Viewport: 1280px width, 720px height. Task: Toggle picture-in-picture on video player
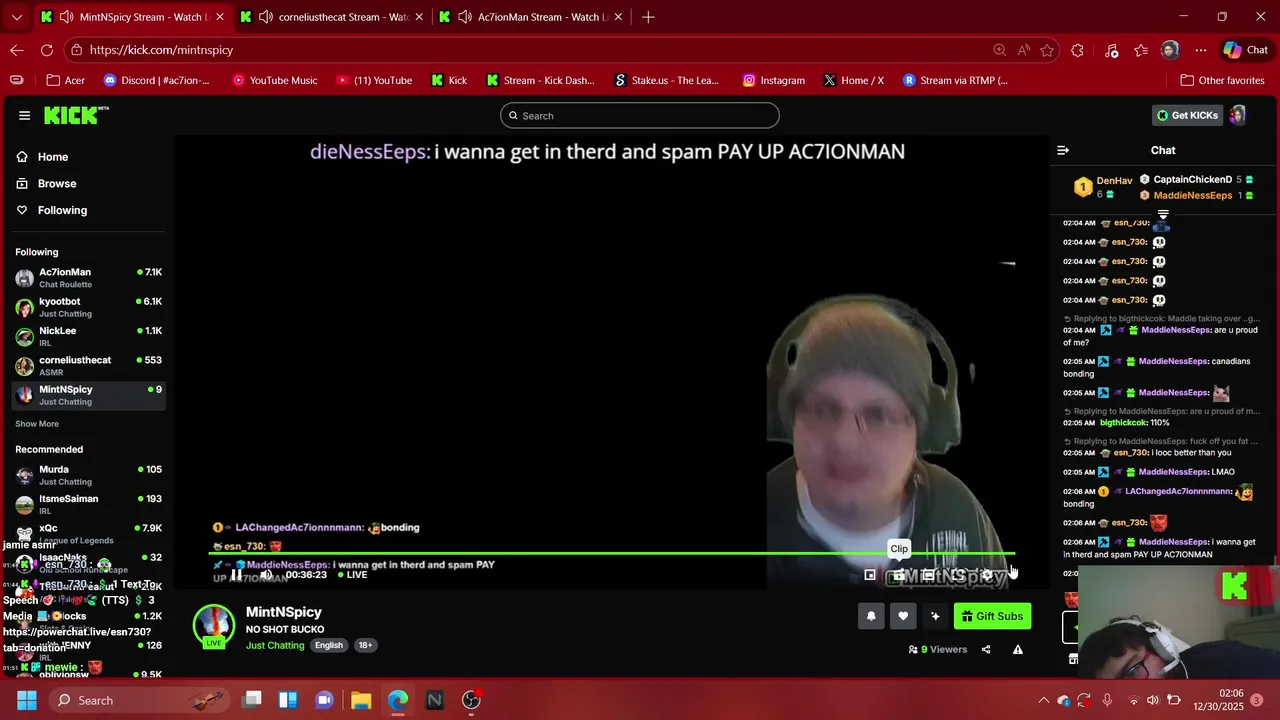[x=870, y=575]
